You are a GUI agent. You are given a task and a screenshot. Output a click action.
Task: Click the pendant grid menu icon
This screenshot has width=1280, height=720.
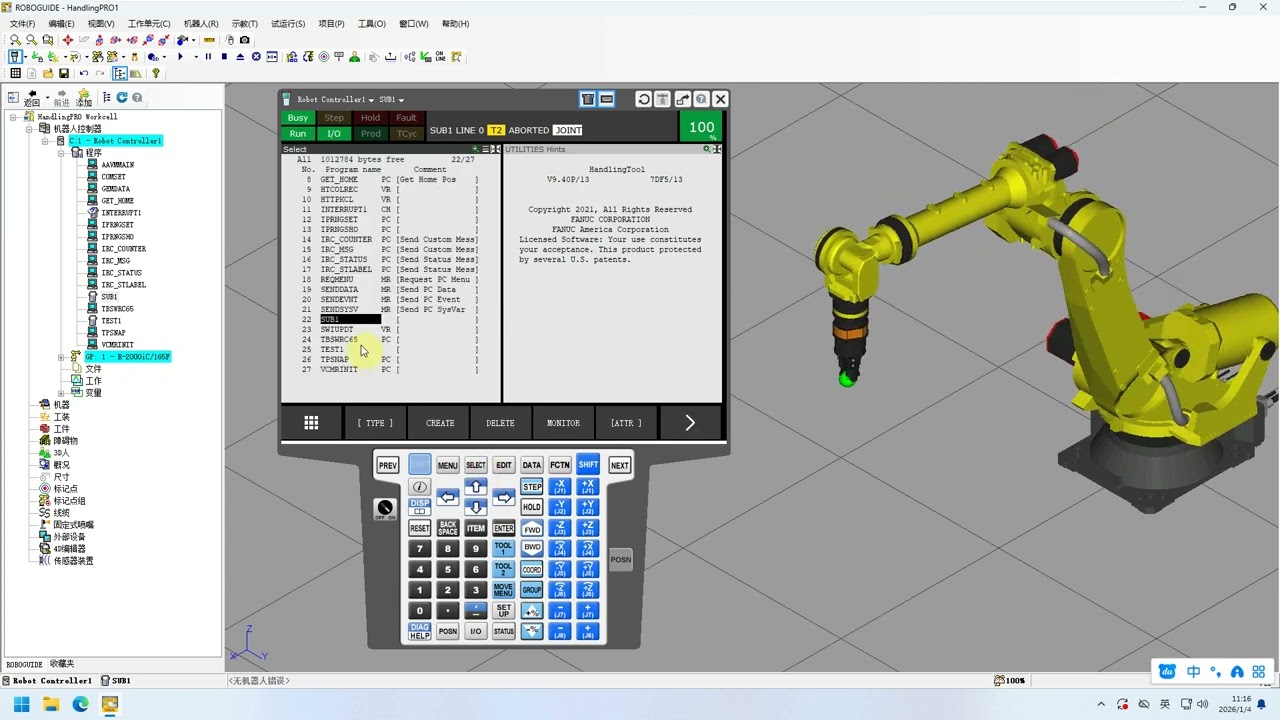311,423
